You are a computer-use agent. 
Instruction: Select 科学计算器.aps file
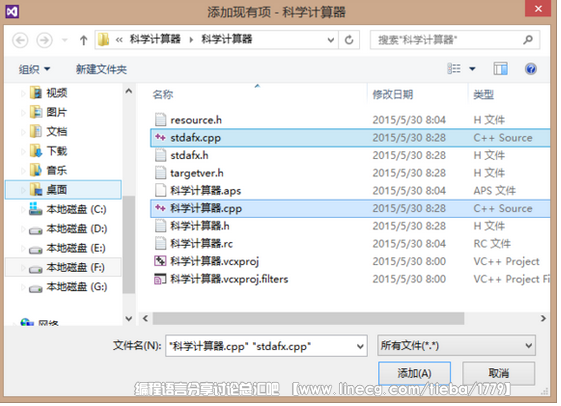click(206, 191)
